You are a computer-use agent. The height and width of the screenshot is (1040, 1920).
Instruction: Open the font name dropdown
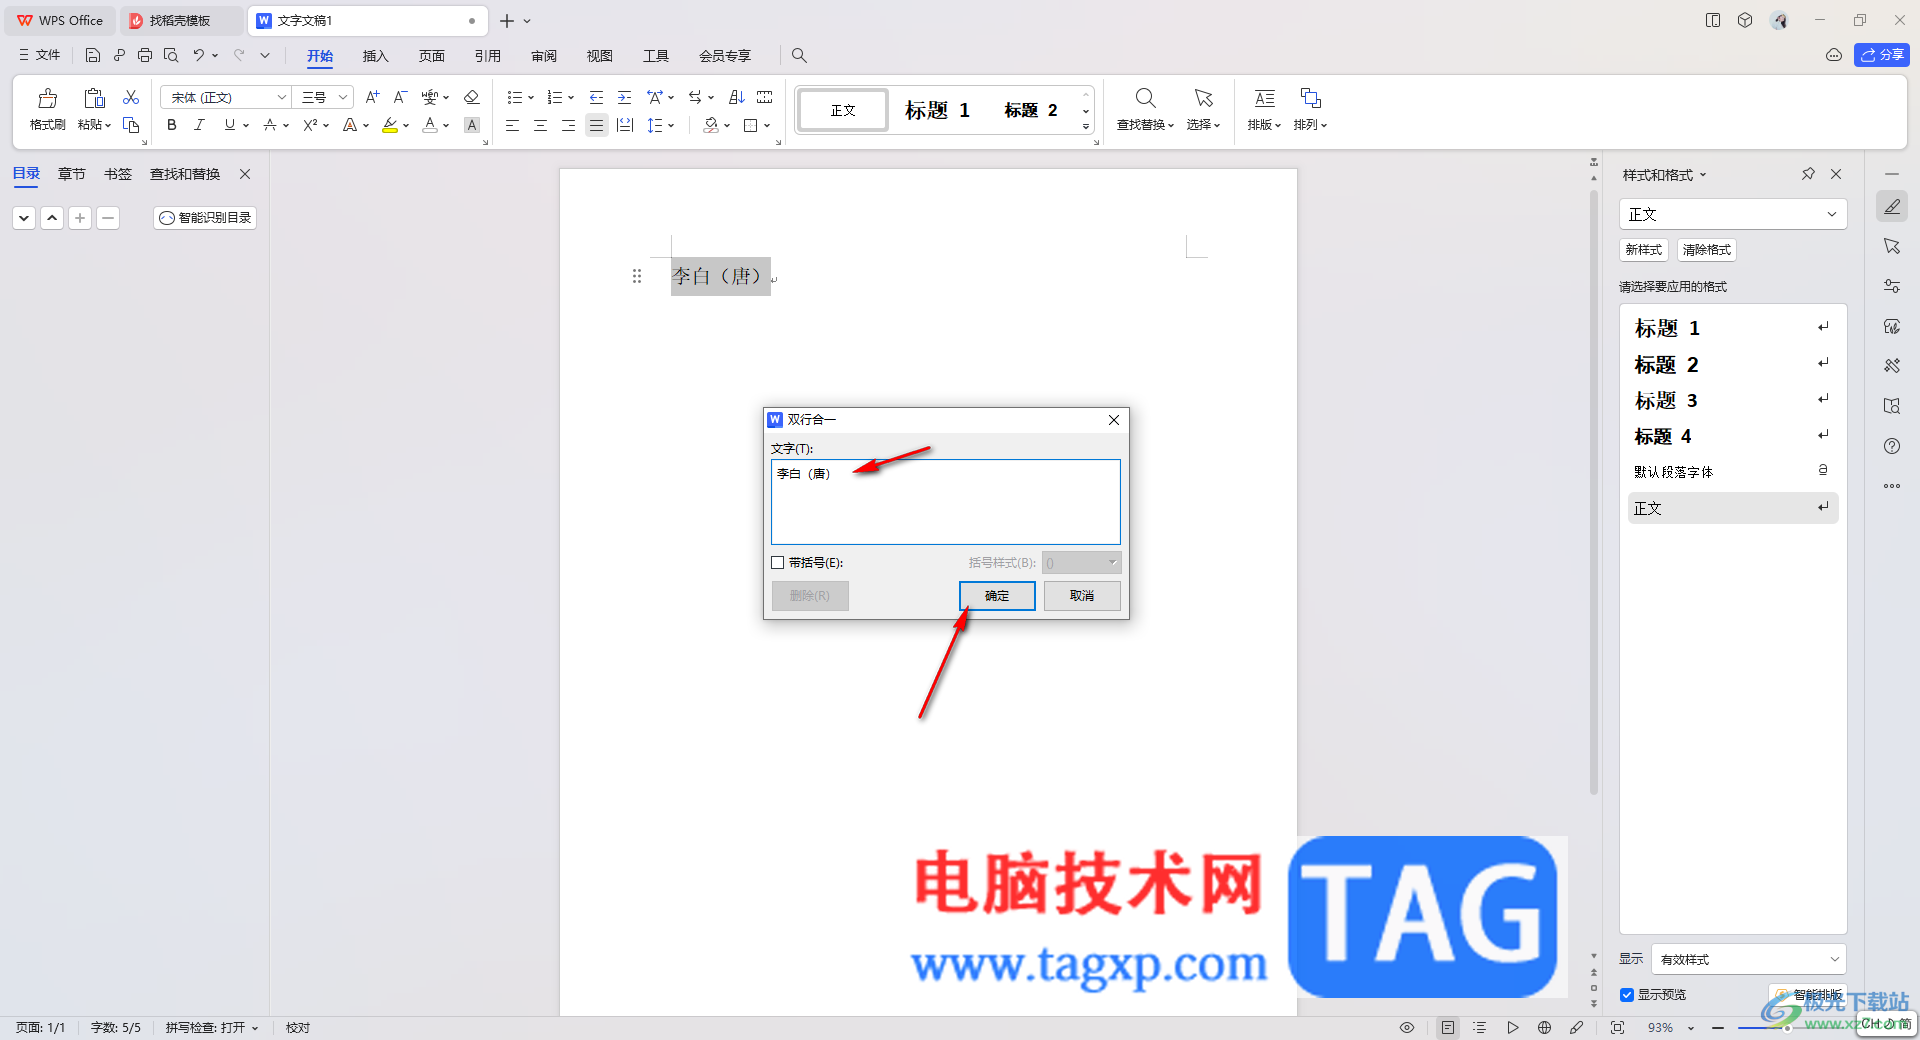point(282,97)
